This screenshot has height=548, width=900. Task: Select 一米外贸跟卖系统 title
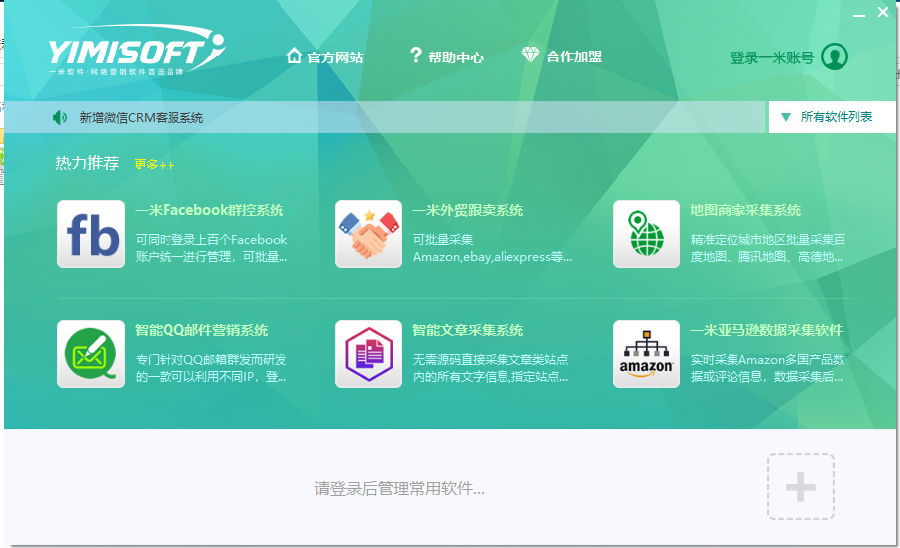click(x=468, y=210)
